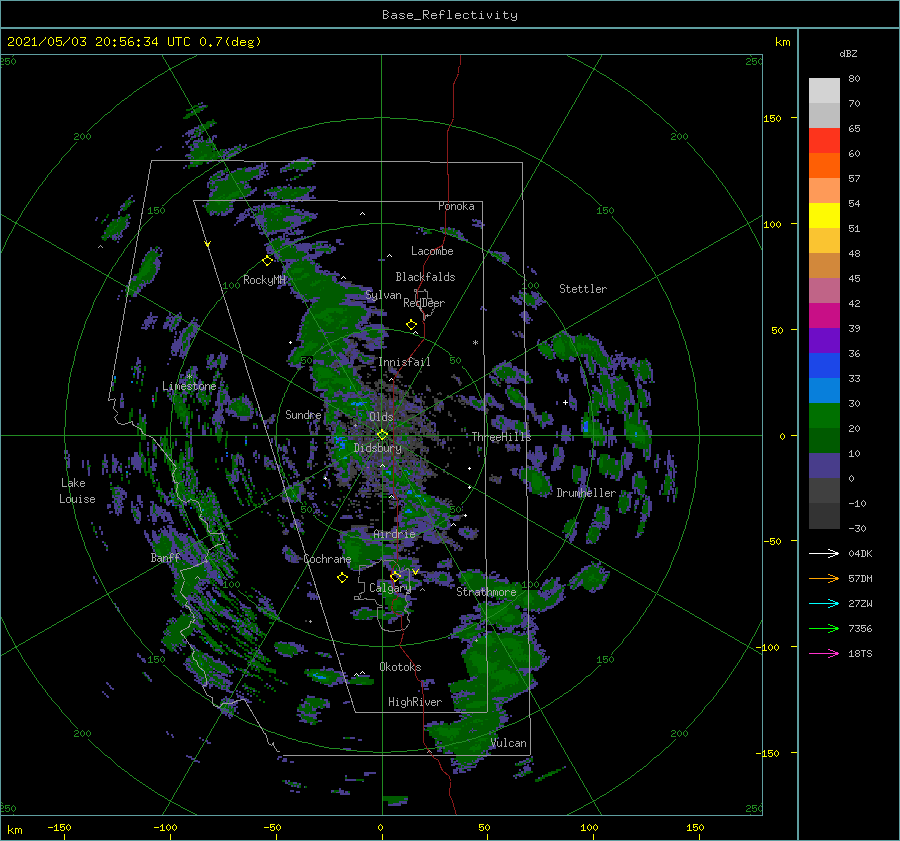
Task: Select the bright yellow 54-51 dBZ swatch
Action: 824,216
